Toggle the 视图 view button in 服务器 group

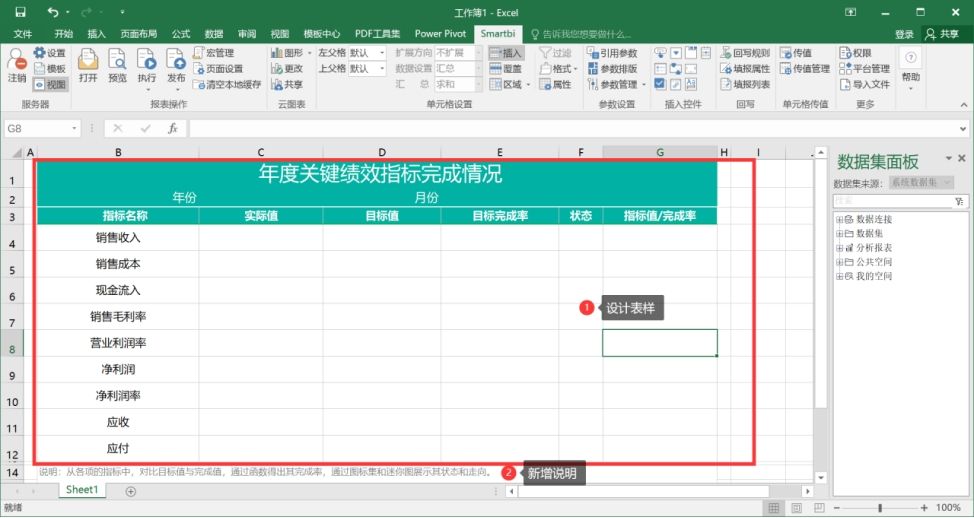coord(50,84)
